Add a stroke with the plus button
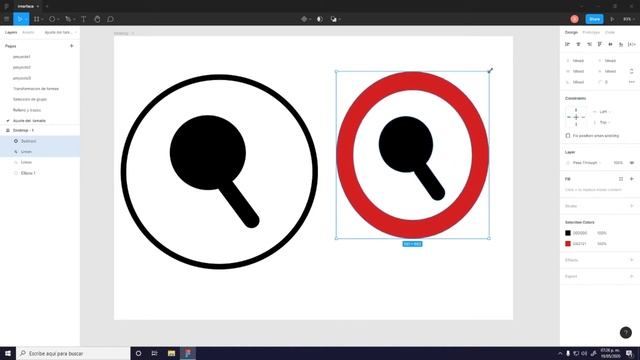The image size is (640, 360). [632, 206]
